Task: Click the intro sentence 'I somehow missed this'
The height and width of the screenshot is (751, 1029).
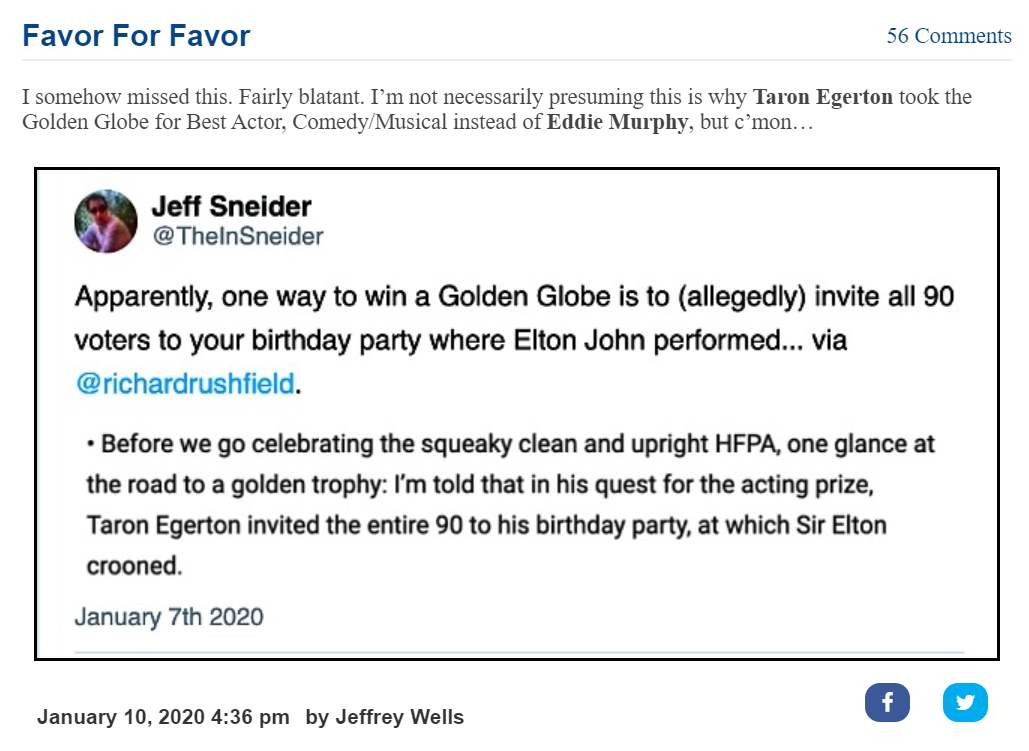Action: (127, 97)
